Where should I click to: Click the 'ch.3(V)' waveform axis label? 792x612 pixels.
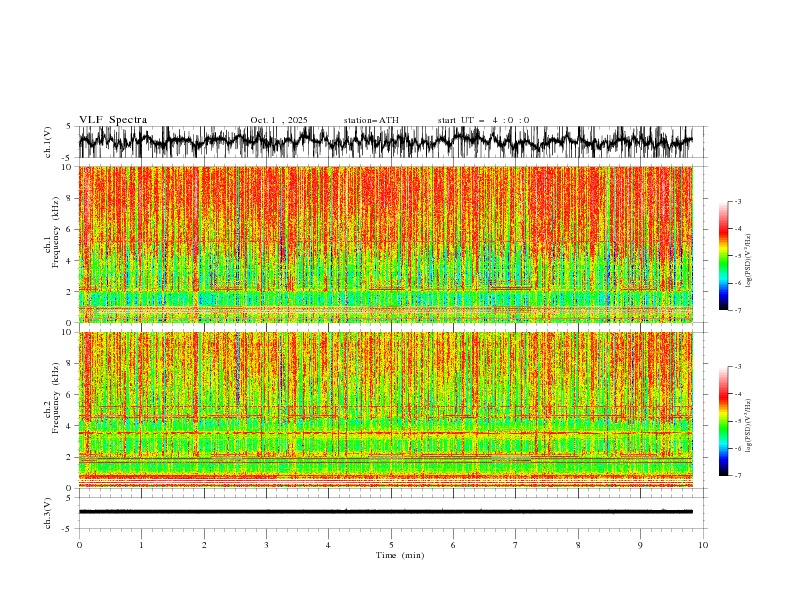point(48,513)
